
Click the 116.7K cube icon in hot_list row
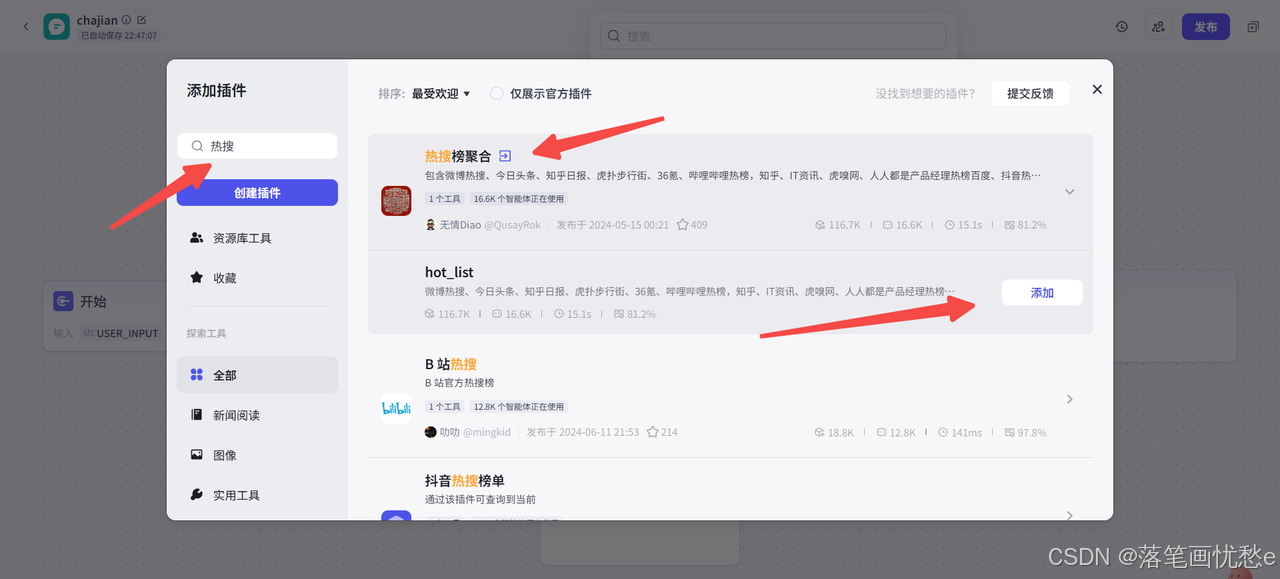(x=430, y=314)
